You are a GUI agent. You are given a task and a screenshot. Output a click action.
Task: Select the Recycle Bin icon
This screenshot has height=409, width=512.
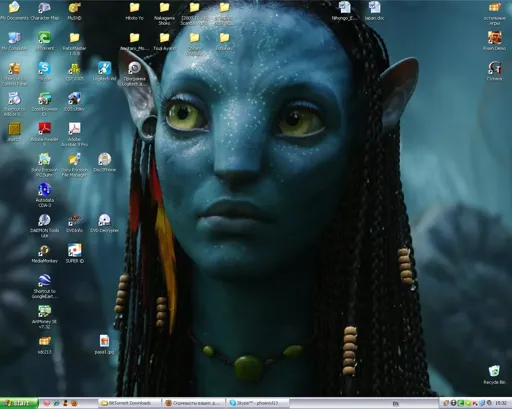pyautogui.click(x=494, y=375)
